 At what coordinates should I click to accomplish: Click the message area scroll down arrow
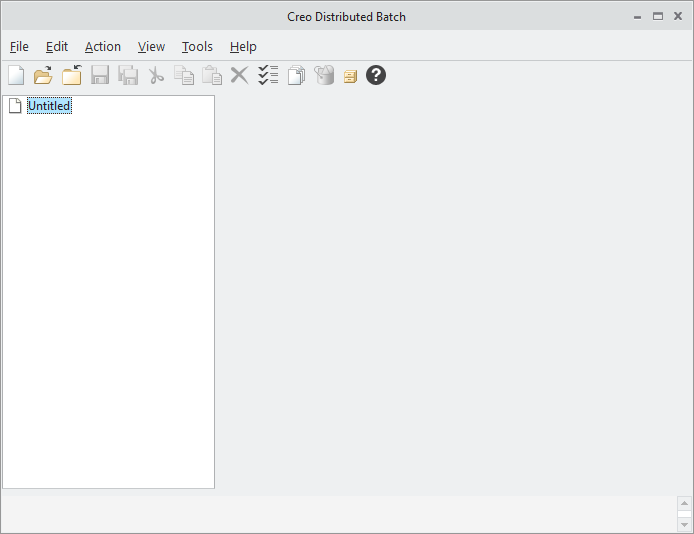pos(684,525)
